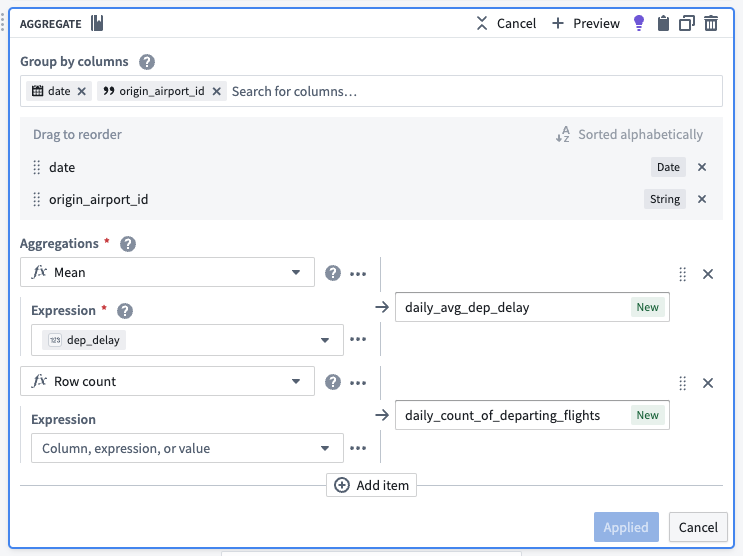
Task: Open help for the Mean Expression label
Action: coord(125,311)
